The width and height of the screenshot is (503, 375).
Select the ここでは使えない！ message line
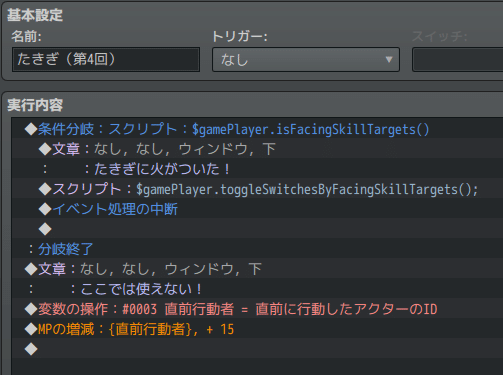(x=257, y=289)
